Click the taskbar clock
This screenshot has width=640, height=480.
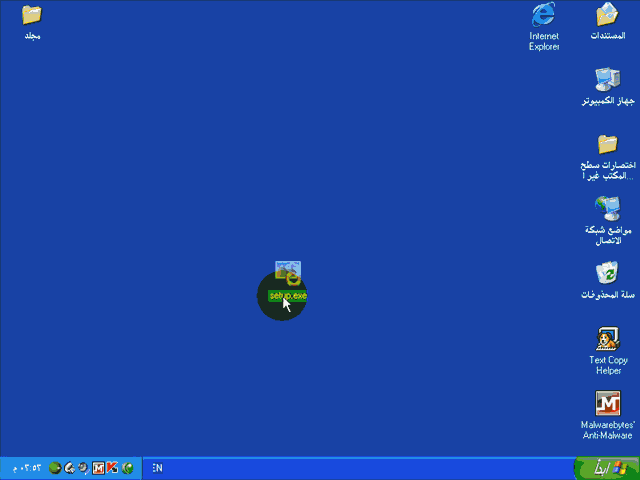click(x=27, y=468)
